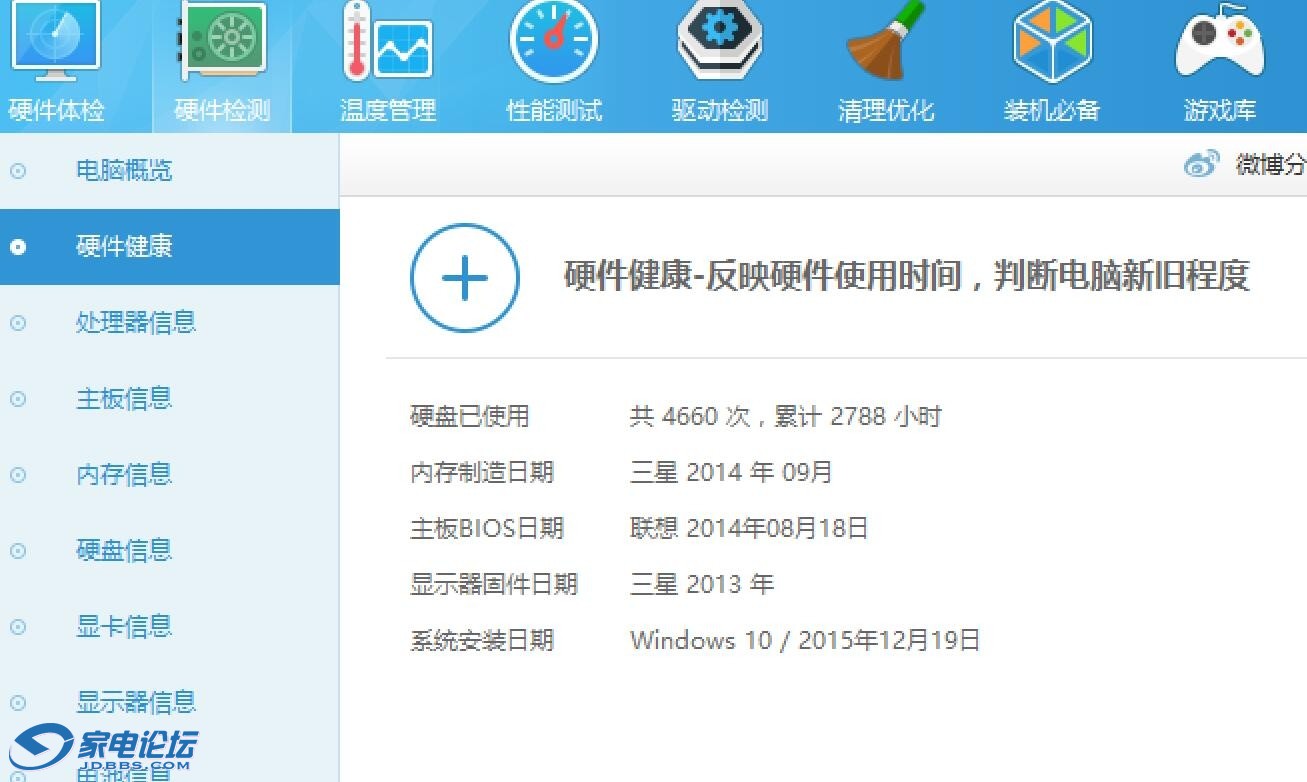Click the 微博分享 share link
Screen dimensions: 1307x782
click(x=1270, y=165)
